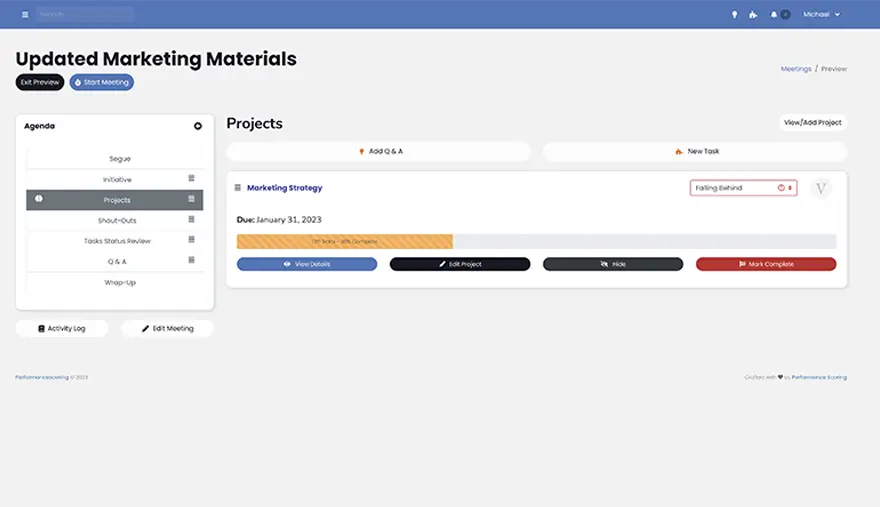Viewport: 880px width, 507px height.
Task: Open the hamburger menu in top bar
Action: coord(25,15)
